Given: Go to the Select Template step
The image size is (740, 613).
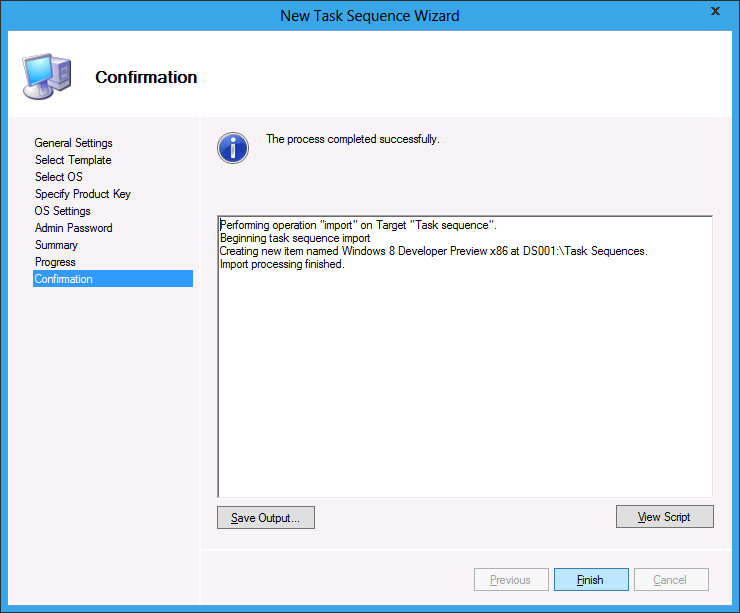Looking at the screenshot, I should coord(73,160).
